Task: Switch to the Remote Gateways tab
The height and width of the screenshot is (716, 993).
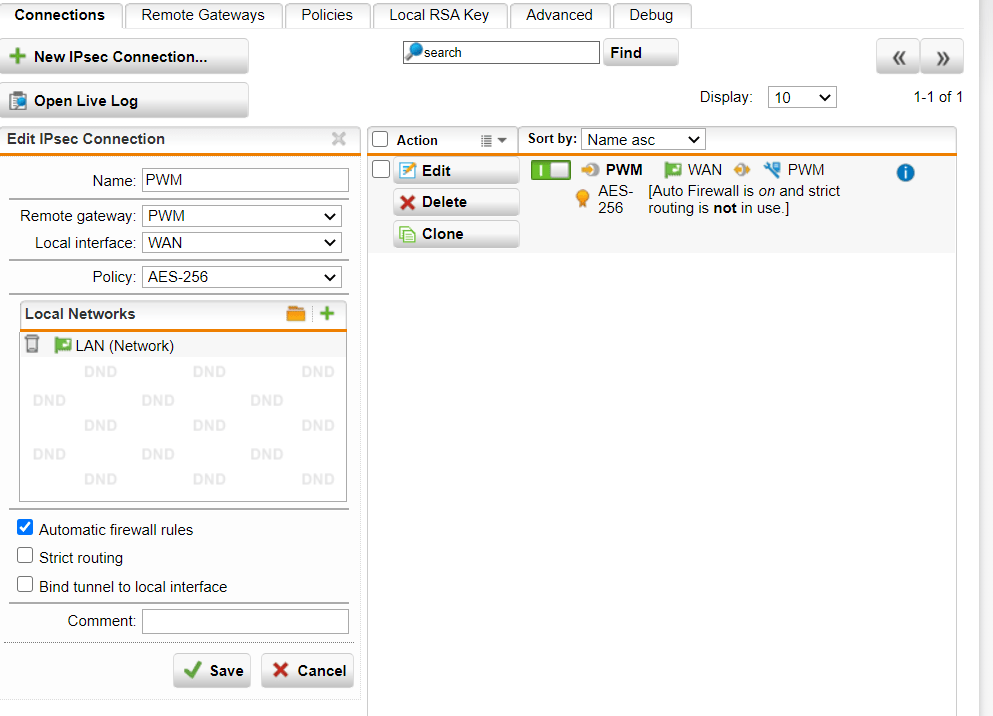Action: click(203, 15)
